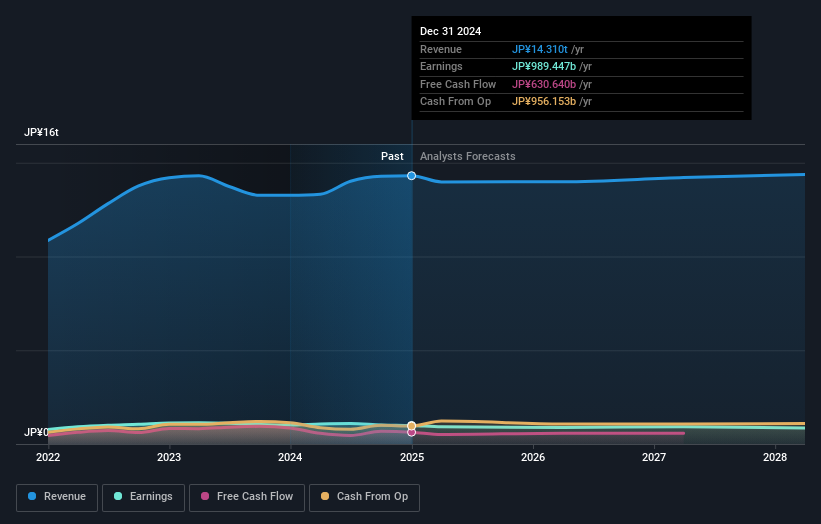Click the Free Cash Flow label in tooltip
The height and width of the screenshot is (524, 821).
[458, 84]
